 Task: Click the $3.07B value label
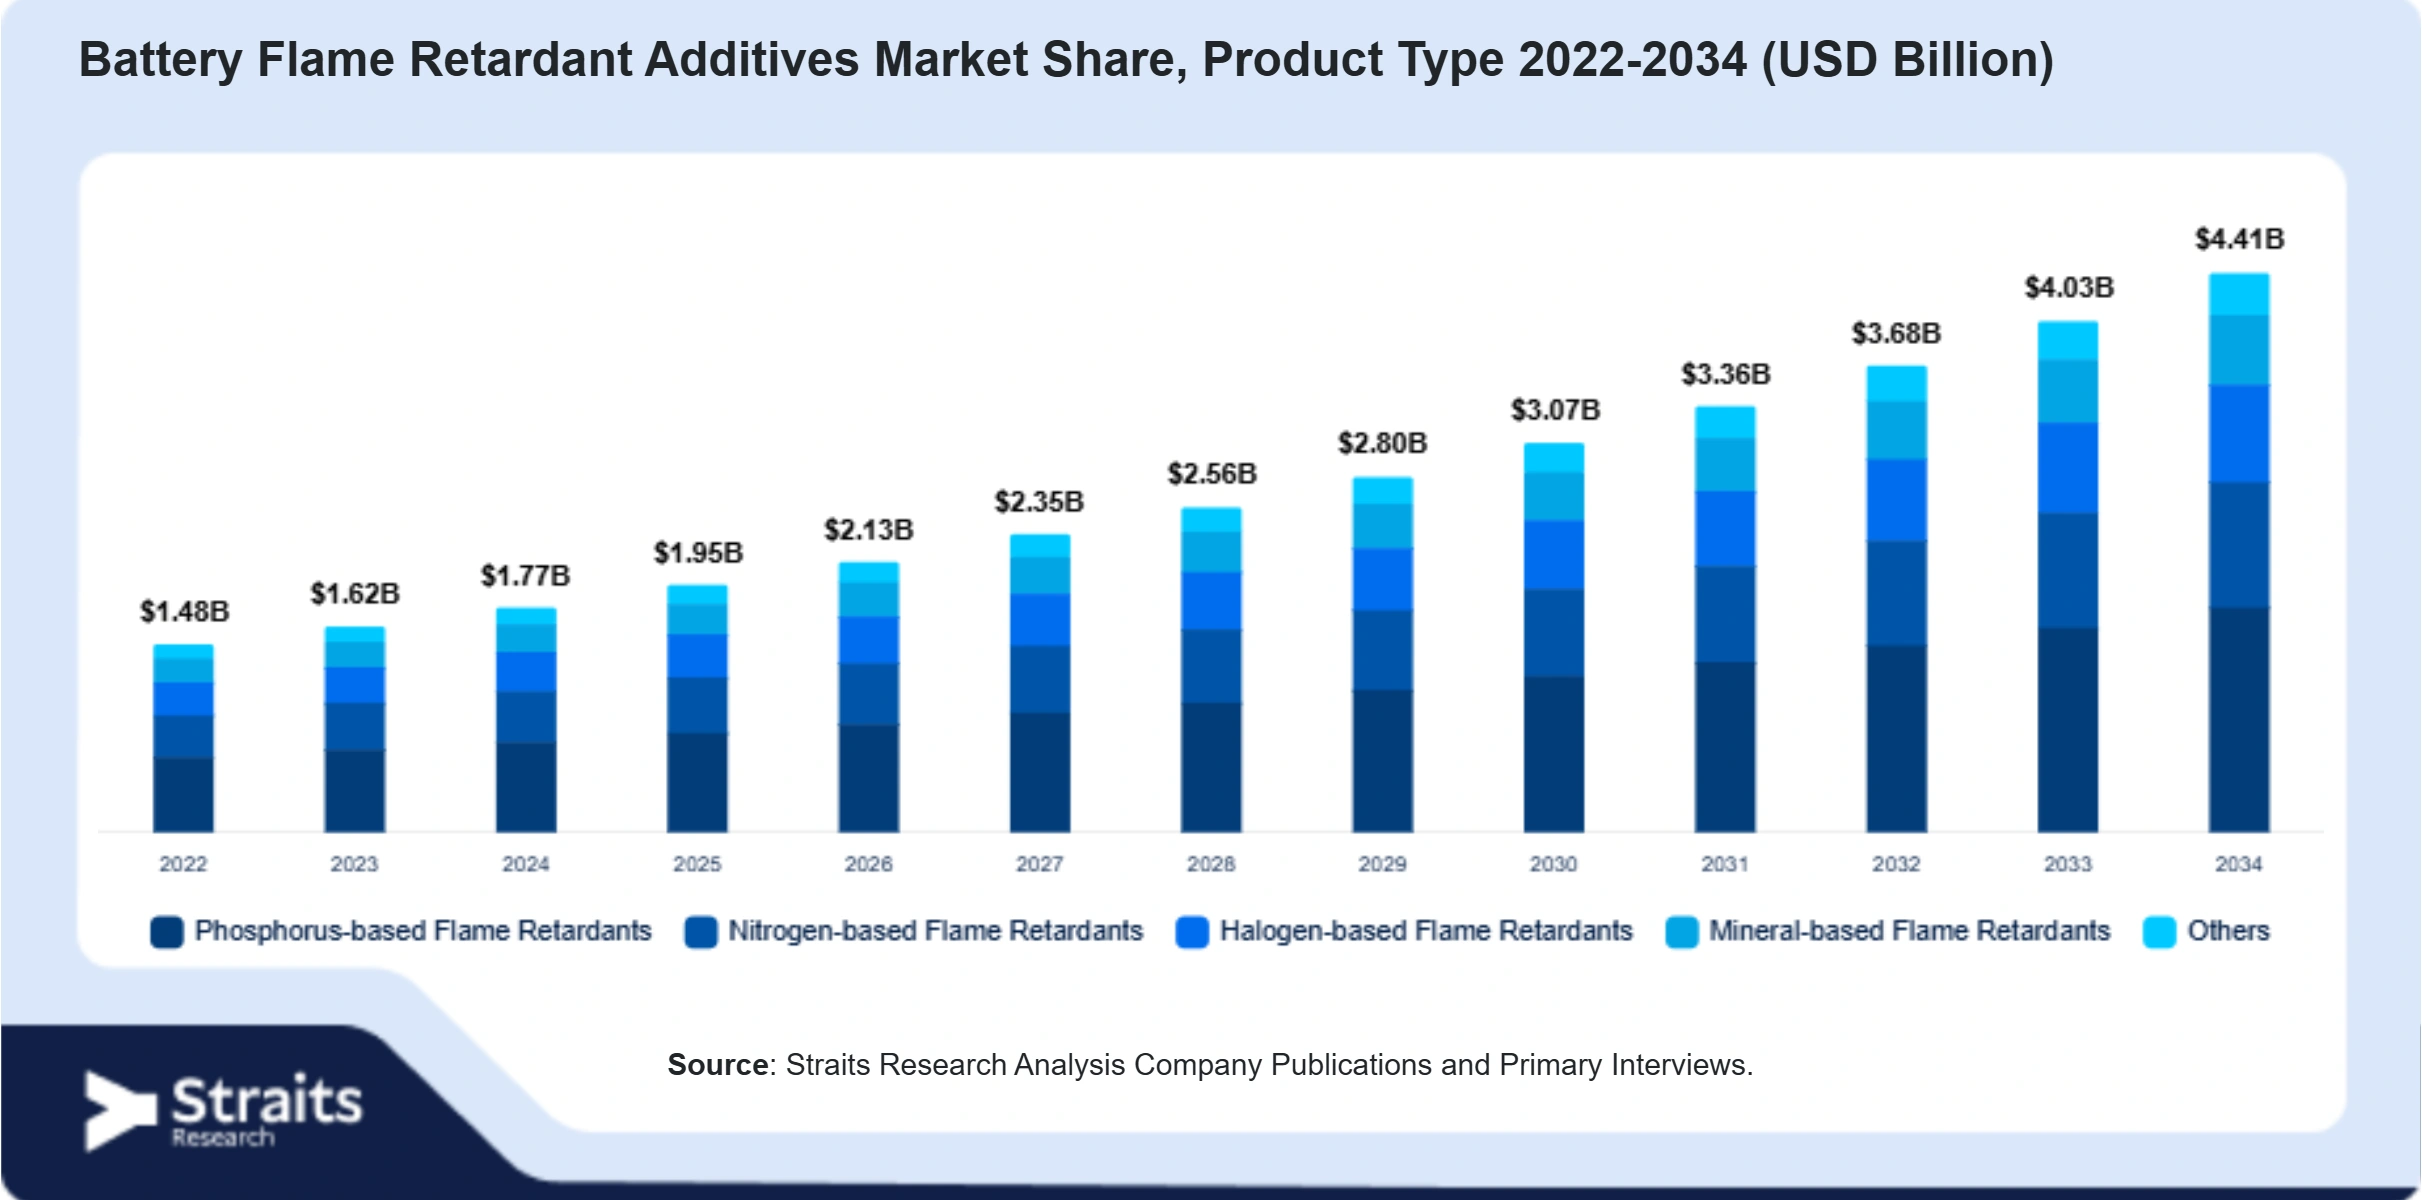pyautogui.click(x=1555, y=410)
